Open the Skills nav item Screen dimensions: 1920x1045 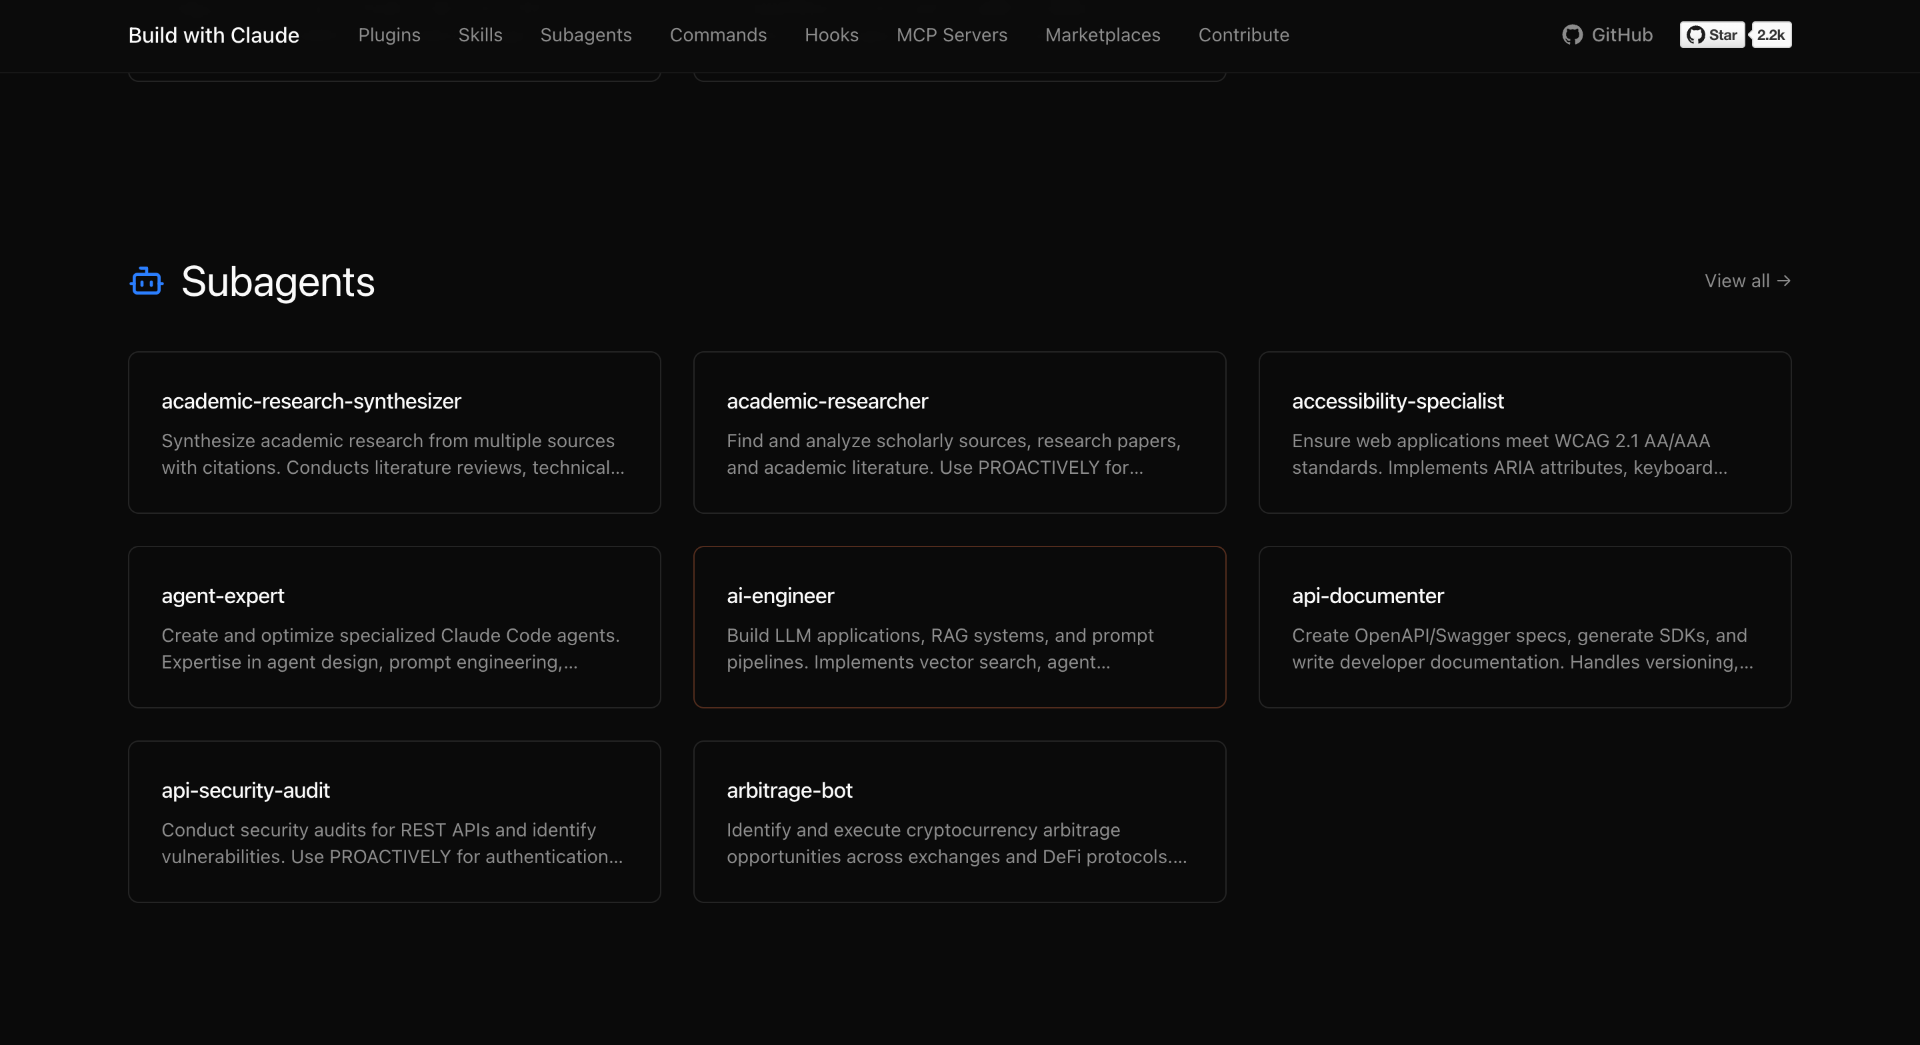point(480,35)
